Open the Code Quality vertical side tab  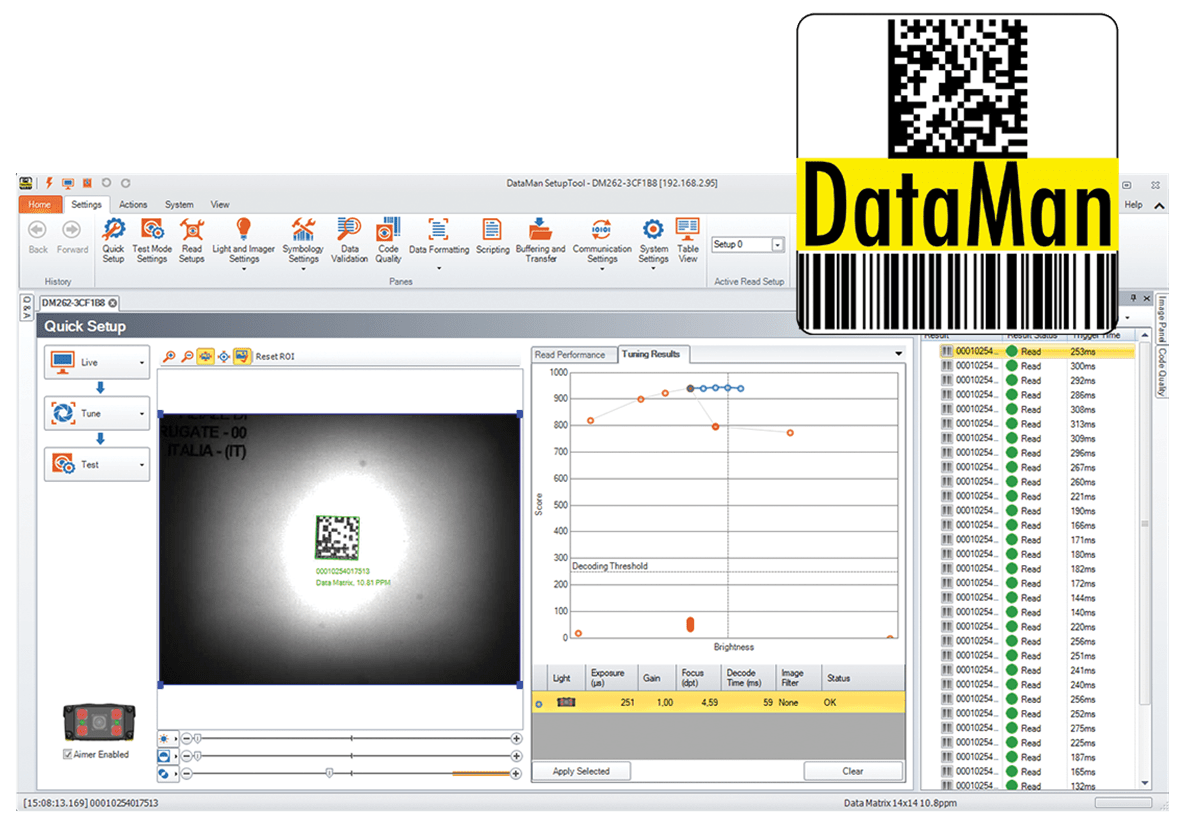(1162, 372)
